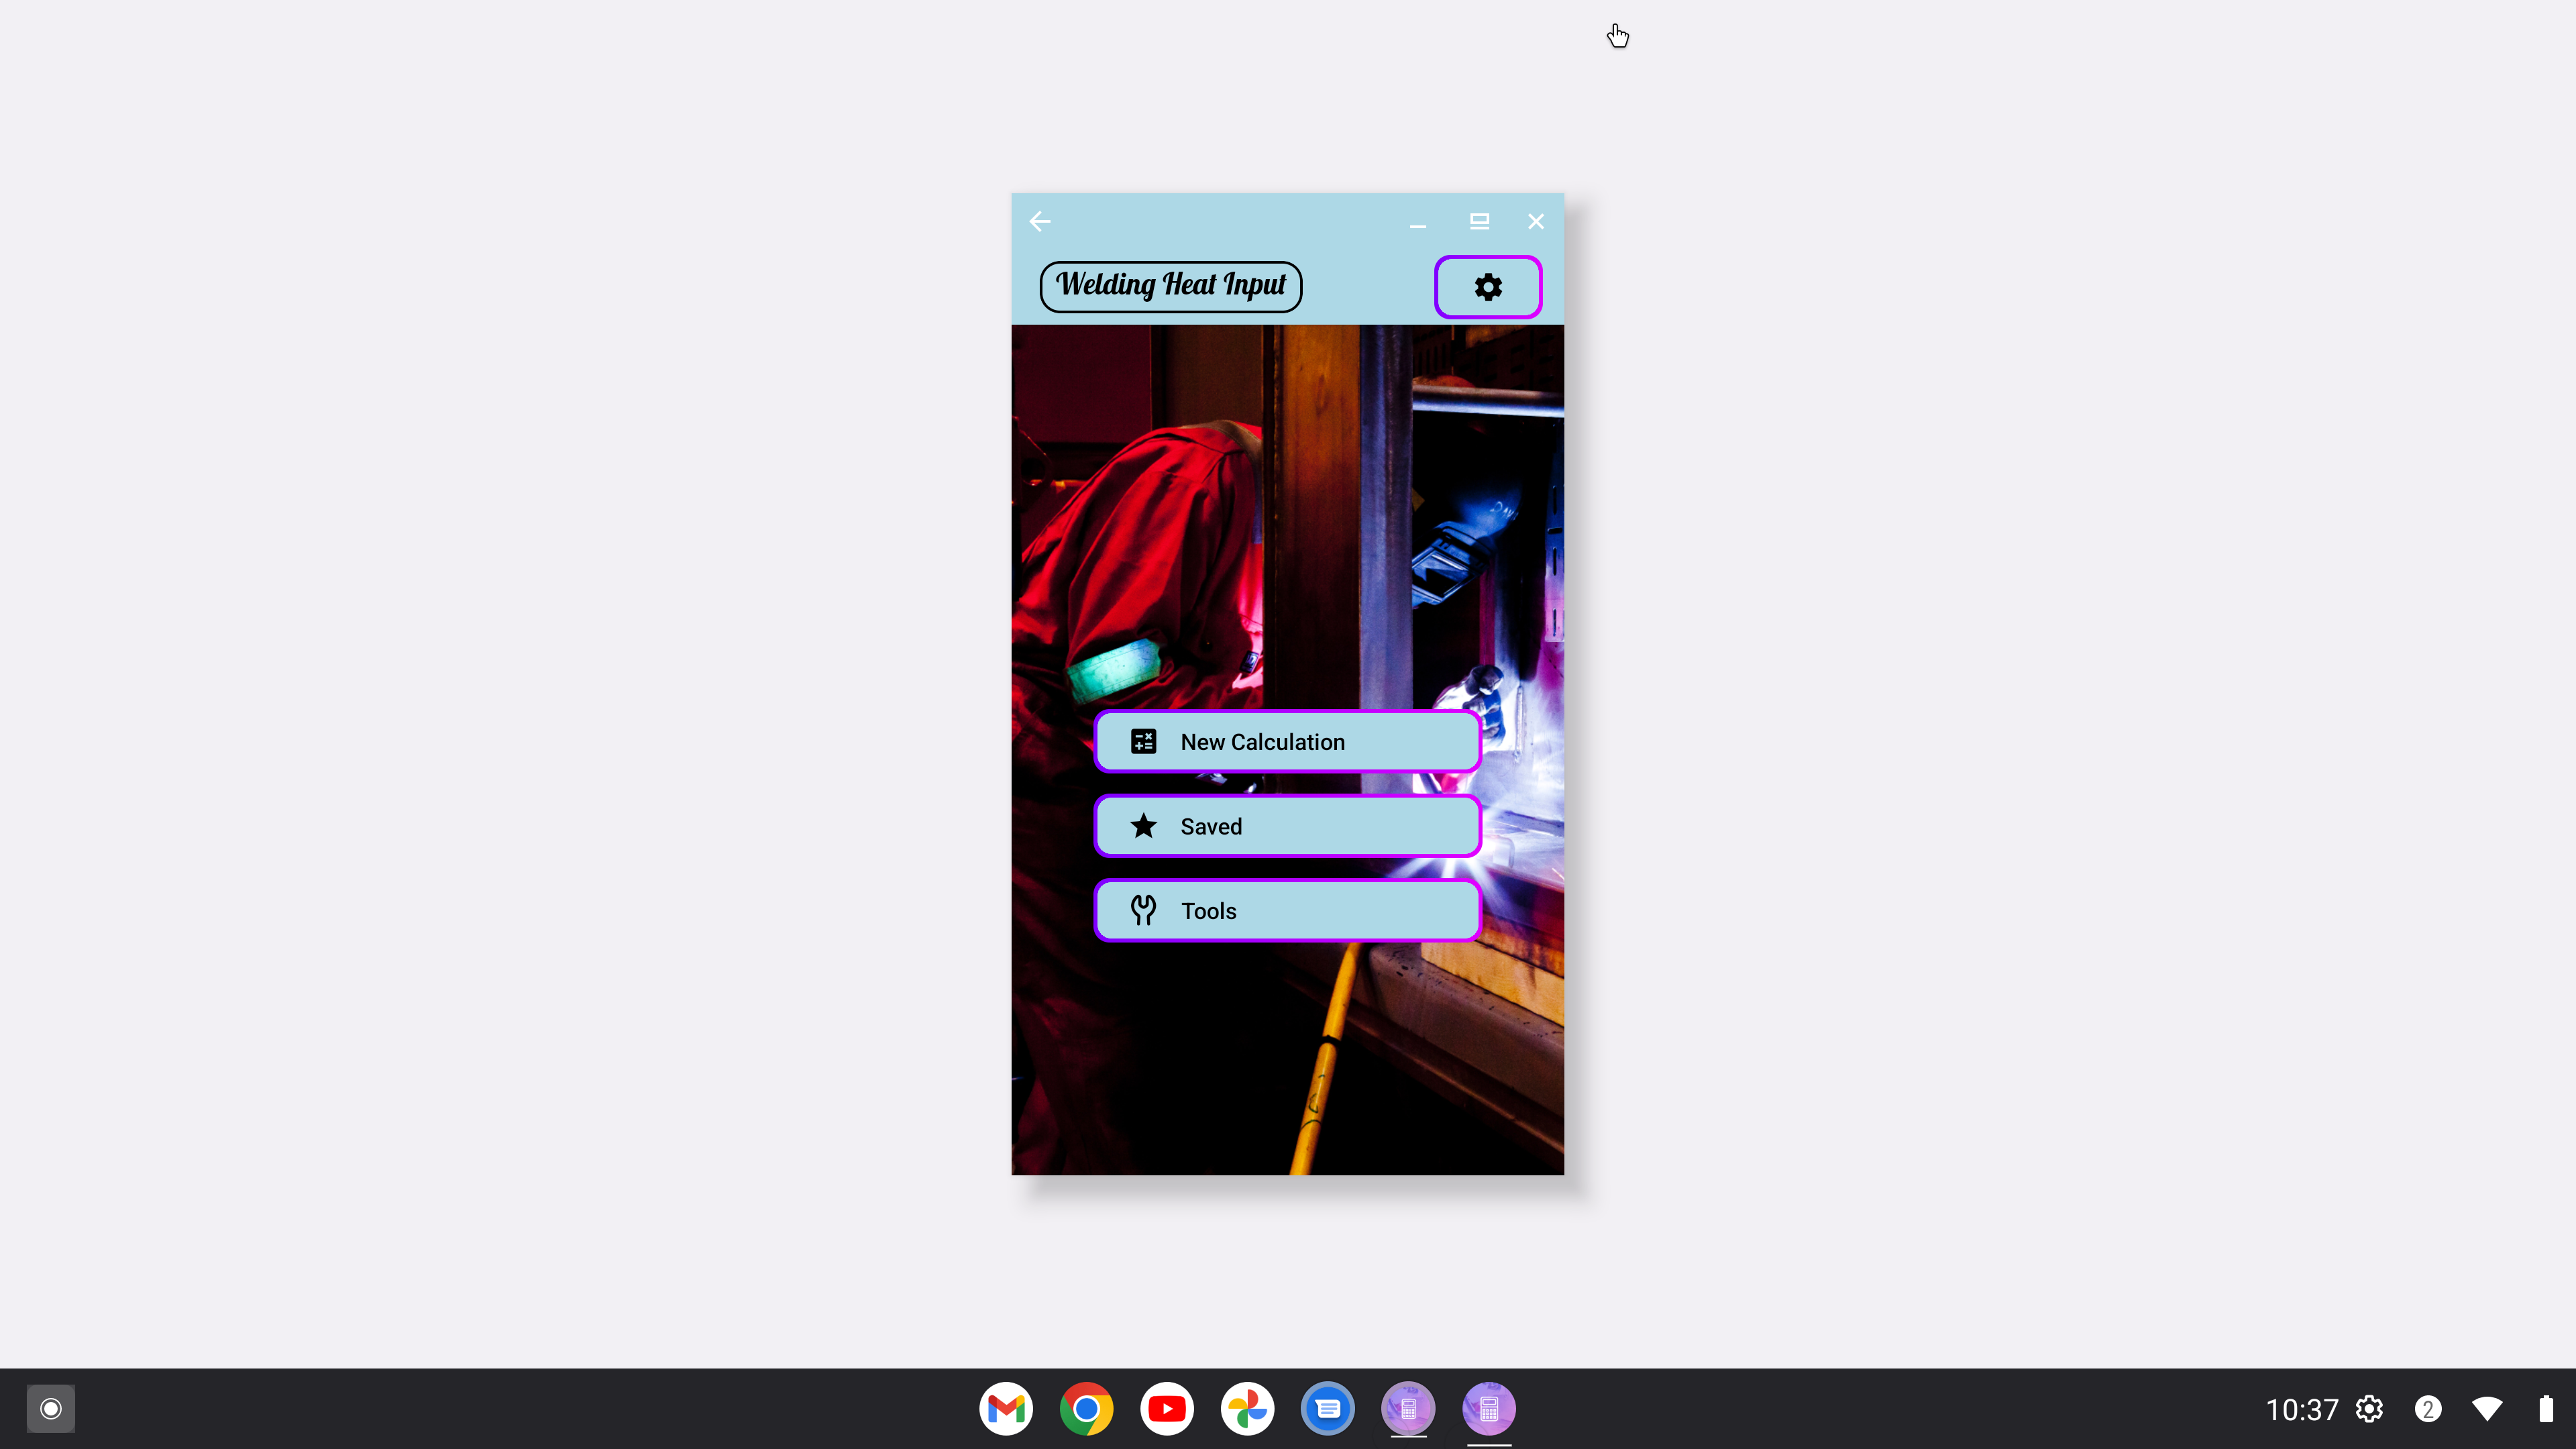Close the Welding Heat Input window
Image resolution: width=2576 pixels, height=1449 pixels.
[x=1536, y=221]
